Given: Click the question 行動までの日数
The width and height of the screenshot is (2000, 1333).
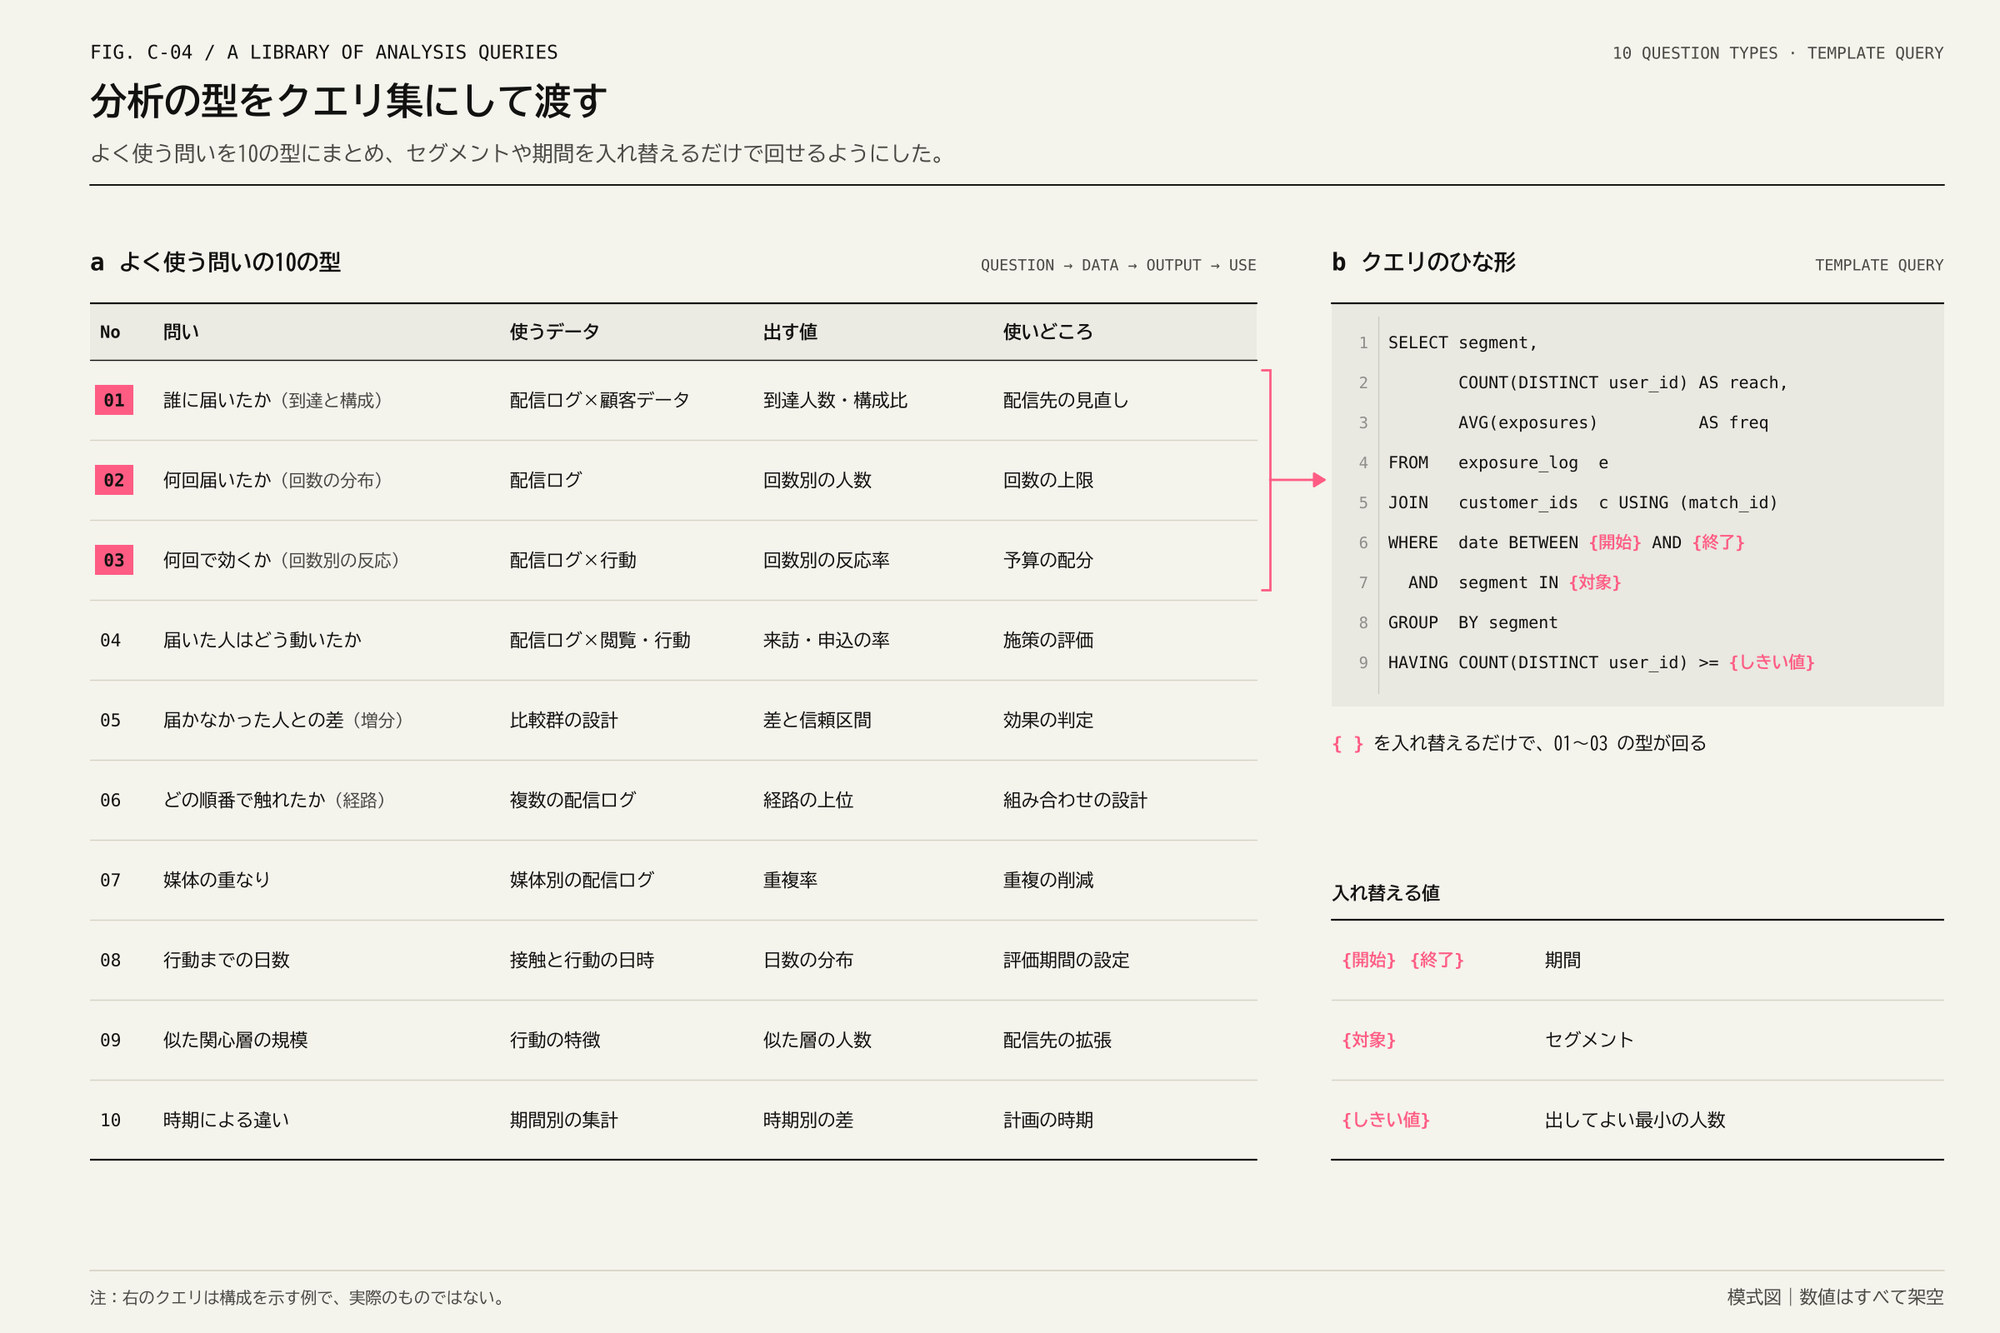Looking at the screenshot, I should pos(226,960).
